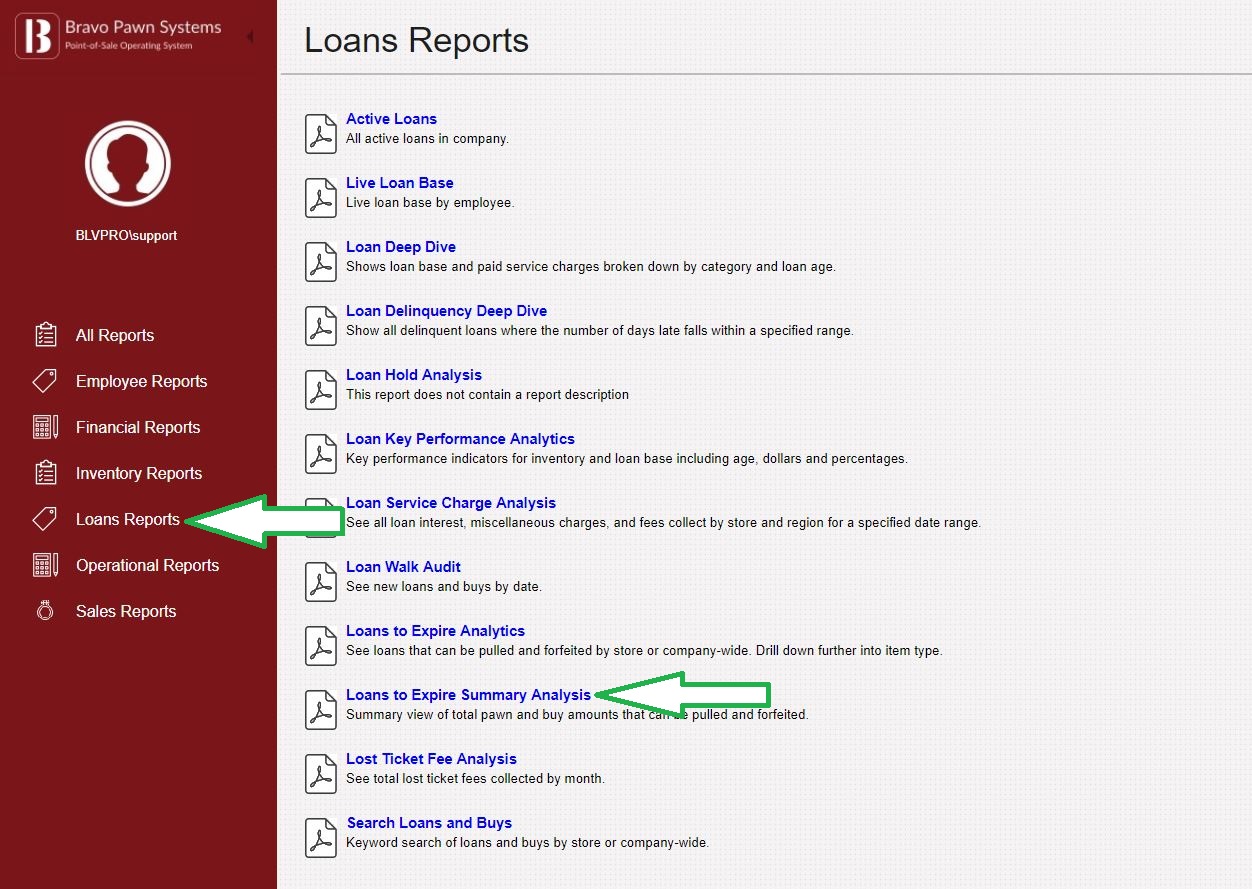Open Employee Reports in the sidebar
Image resolution: width=1252 pixels, height=889 pixels.
tap(141, 381)
